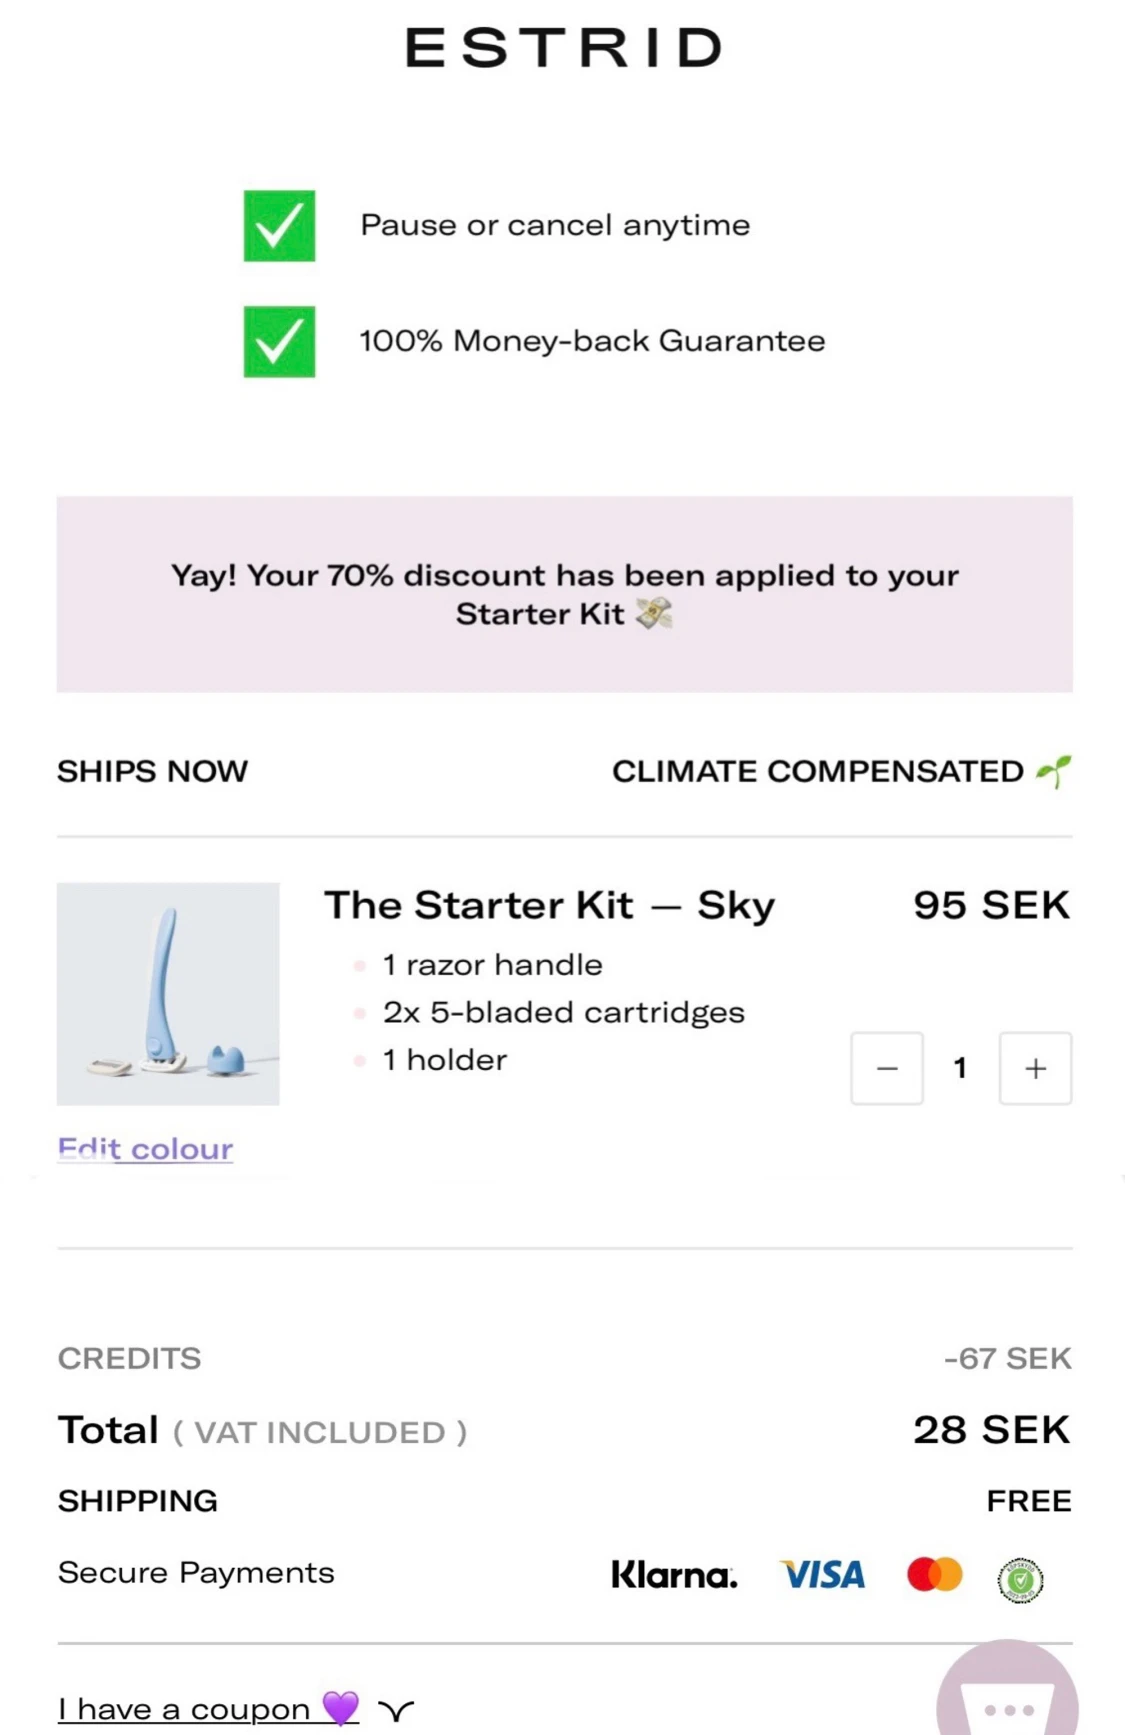The height and width of the screenshot is (1735, 1125).
Task: Click the checkmark beside Pause or cancel anytime
Action: [x=279, y=227]
